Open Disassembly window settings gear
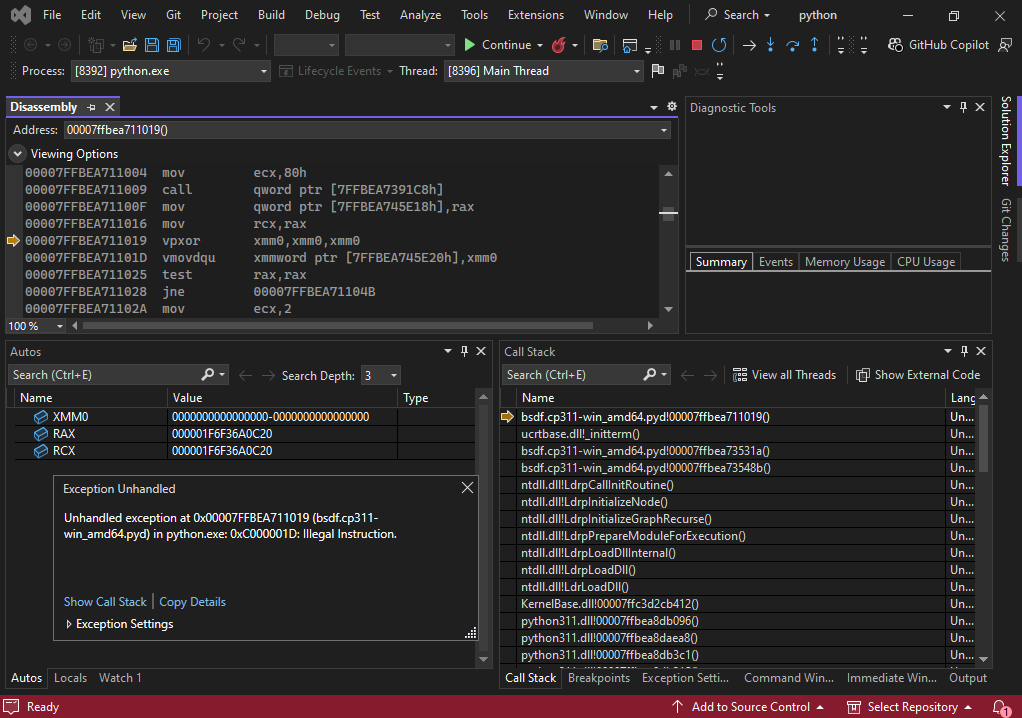The width and height of the screenshot is (1022, 718). (x=671, y=107)
